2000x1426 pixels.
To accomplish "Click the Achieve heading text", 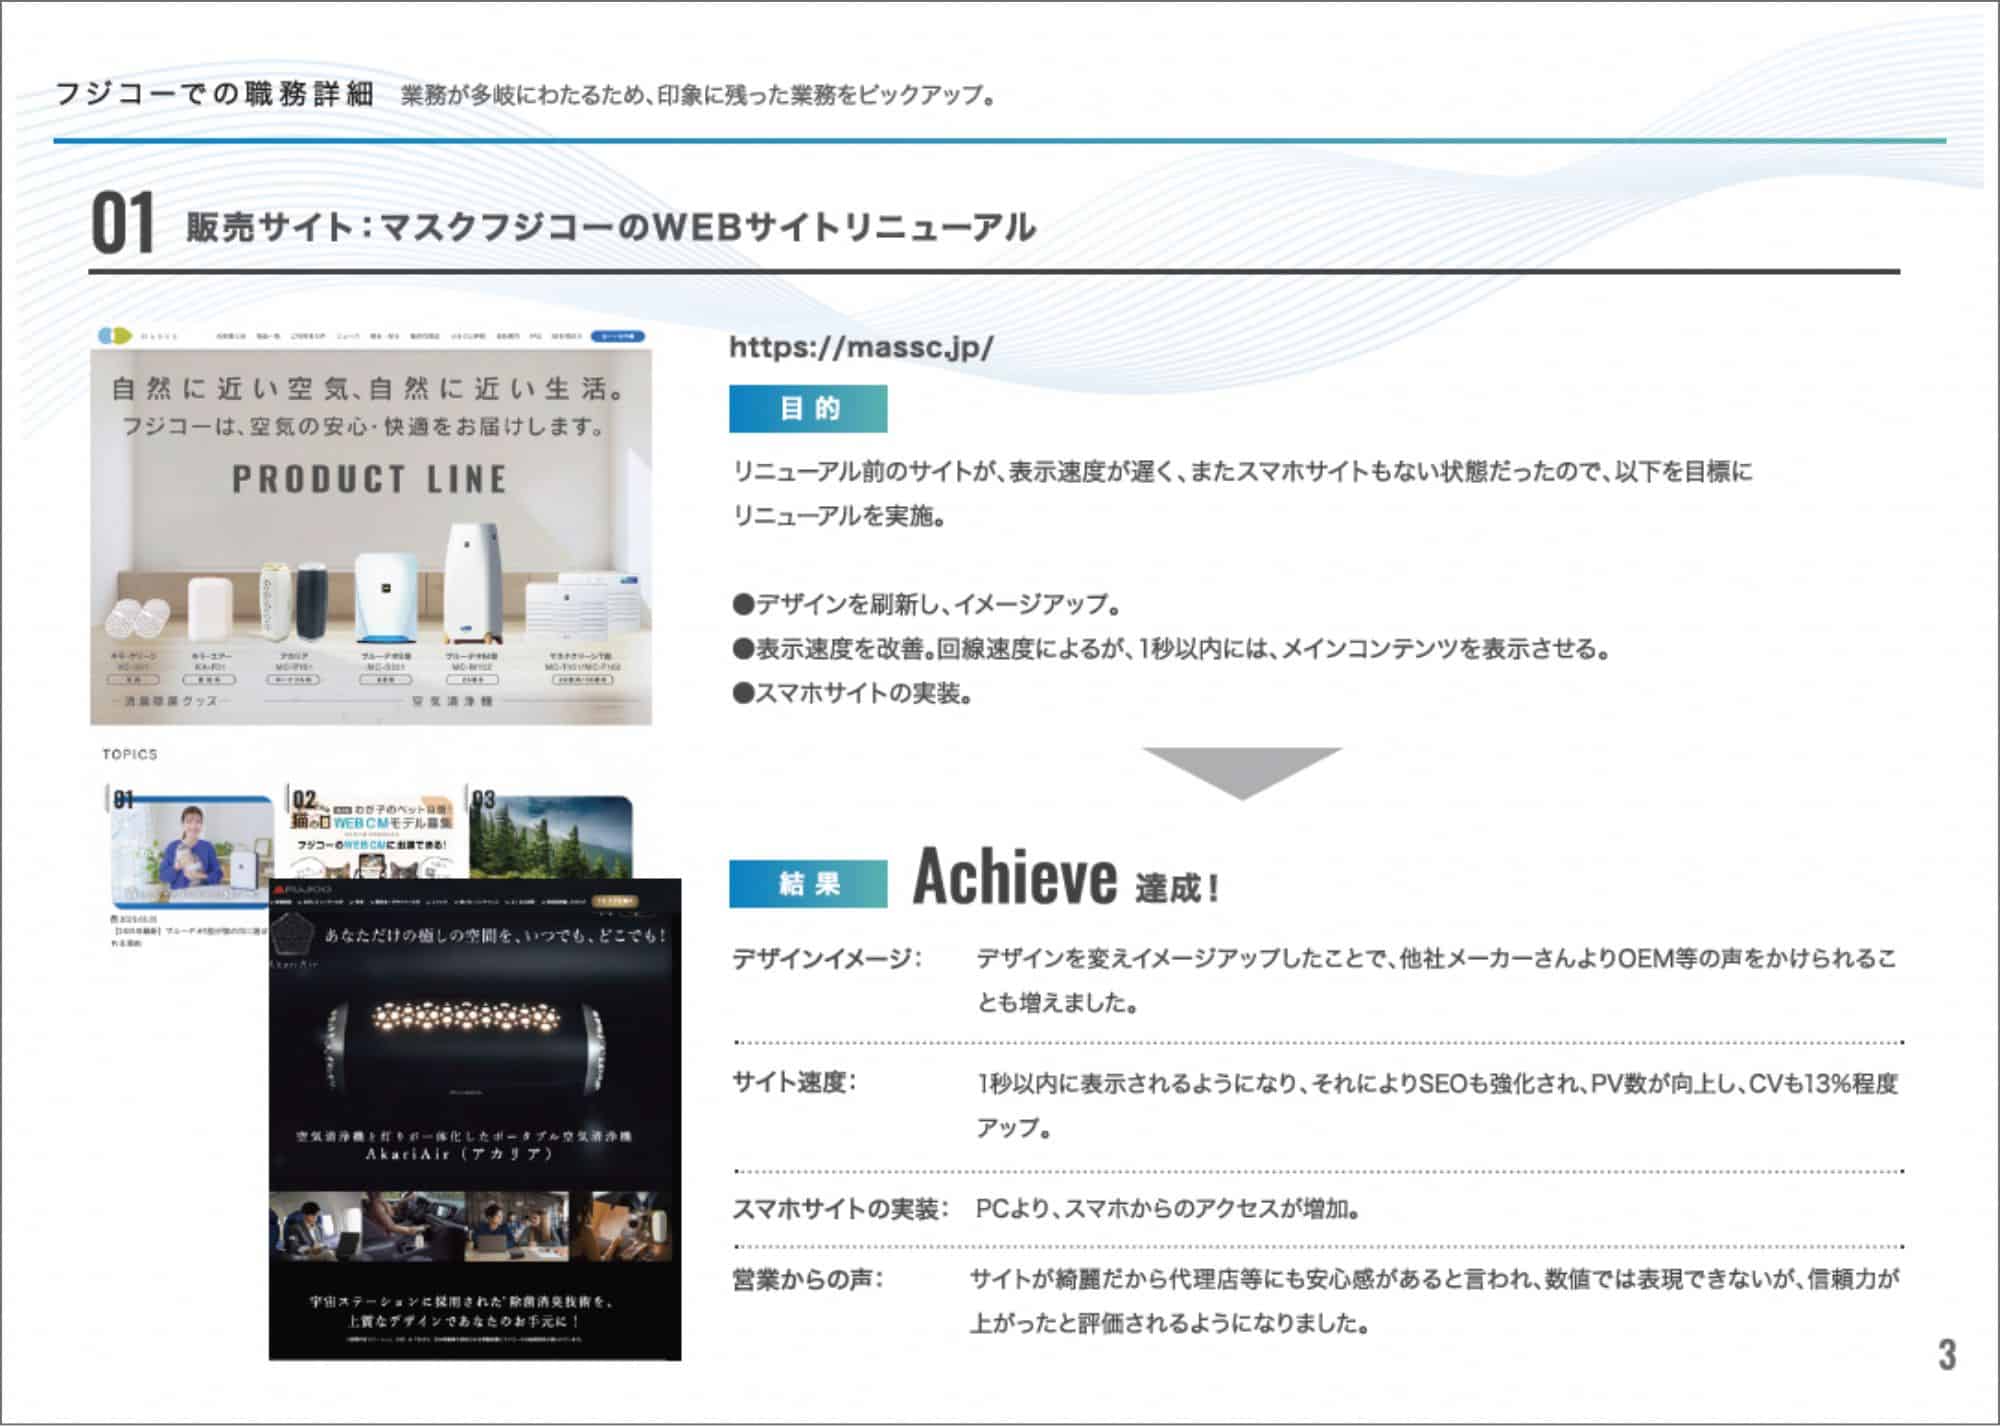I will pyautogui.click(x=1014, y=877).
